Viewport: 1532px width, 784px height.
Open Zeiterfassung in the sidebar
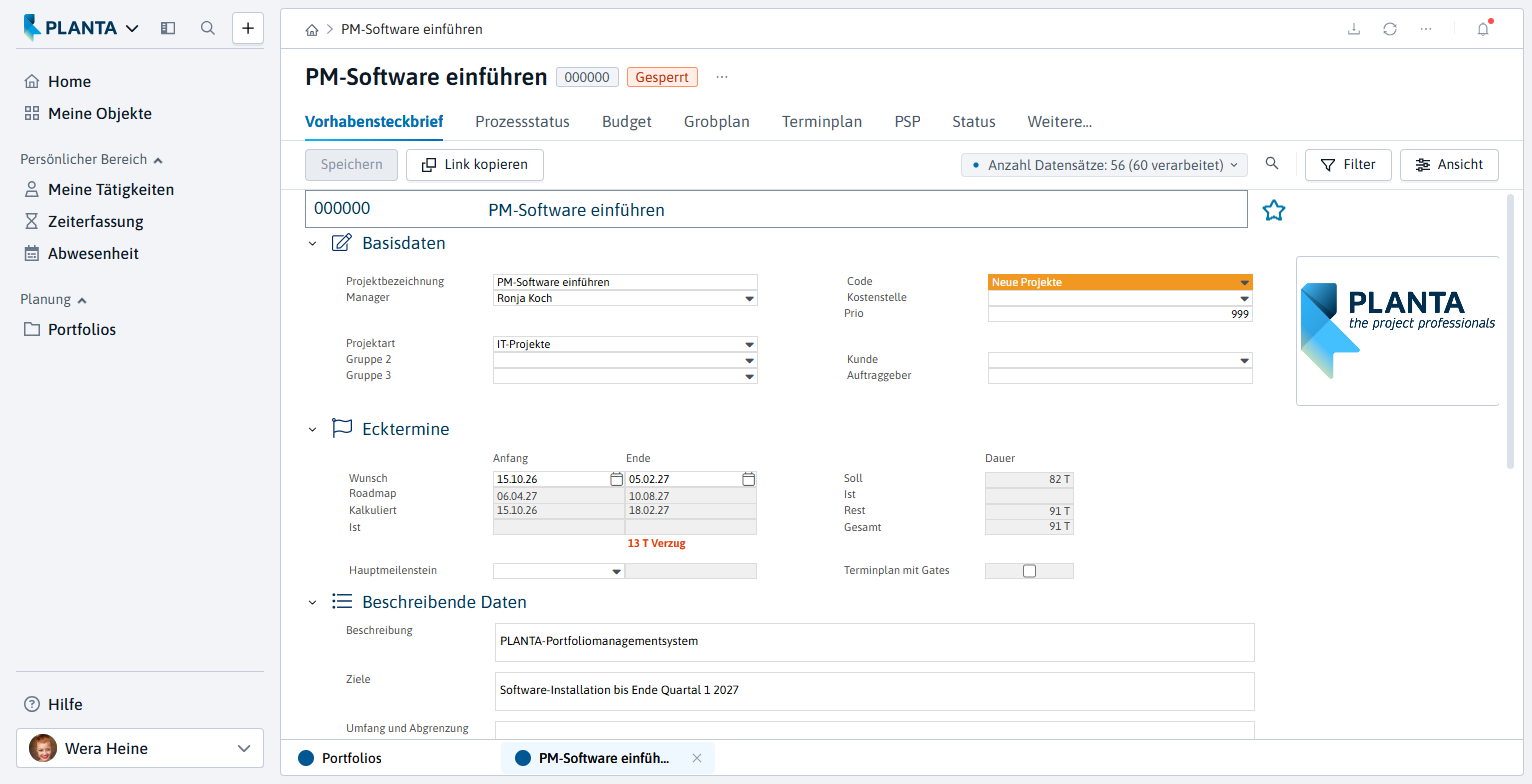(x=84, y=222)
